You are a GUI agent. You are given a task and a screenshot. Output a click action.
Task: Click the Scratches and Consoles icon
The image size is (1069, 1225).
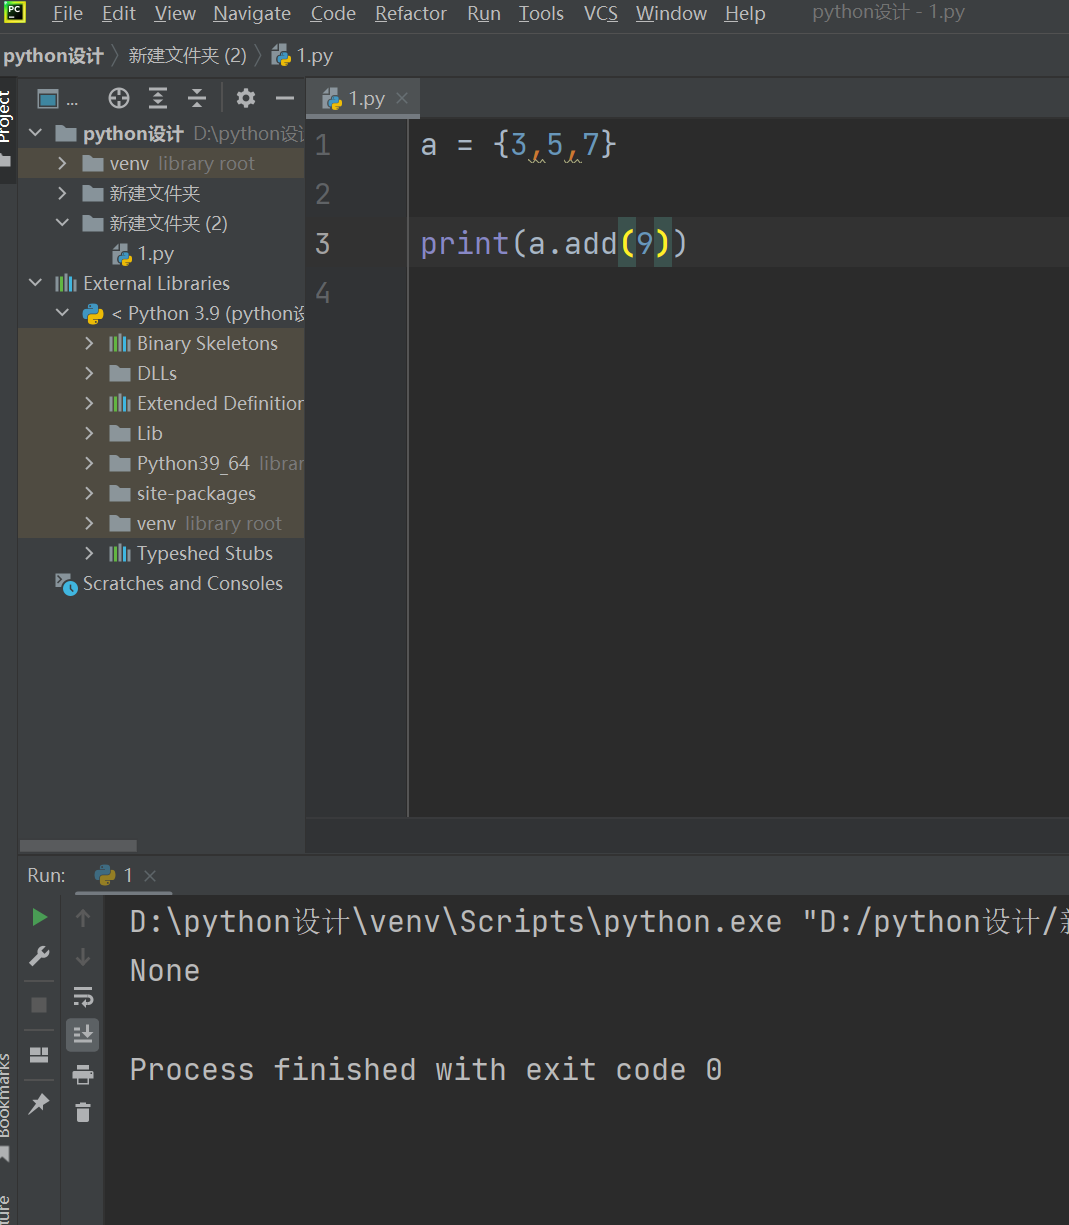[66, 584]
